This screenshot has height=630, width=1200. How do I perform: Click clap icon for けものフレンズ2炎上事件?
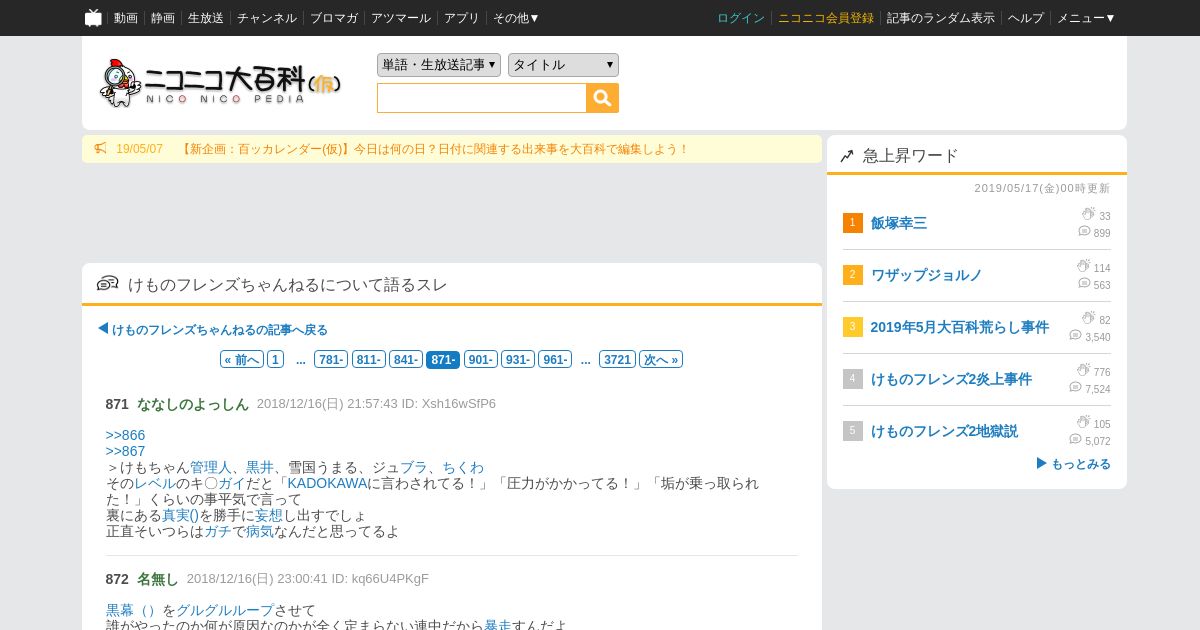1083,370
